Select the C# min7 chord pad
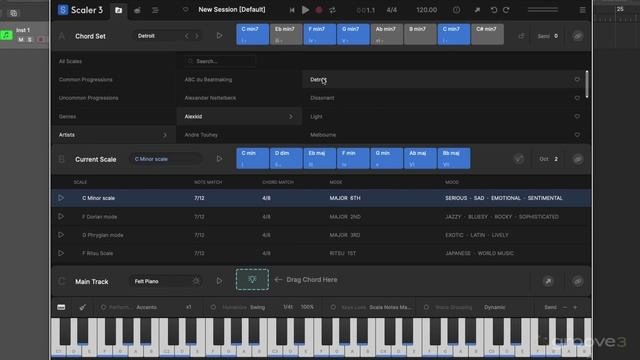This screenshot has height=360, width=640. tap(487, 34)
